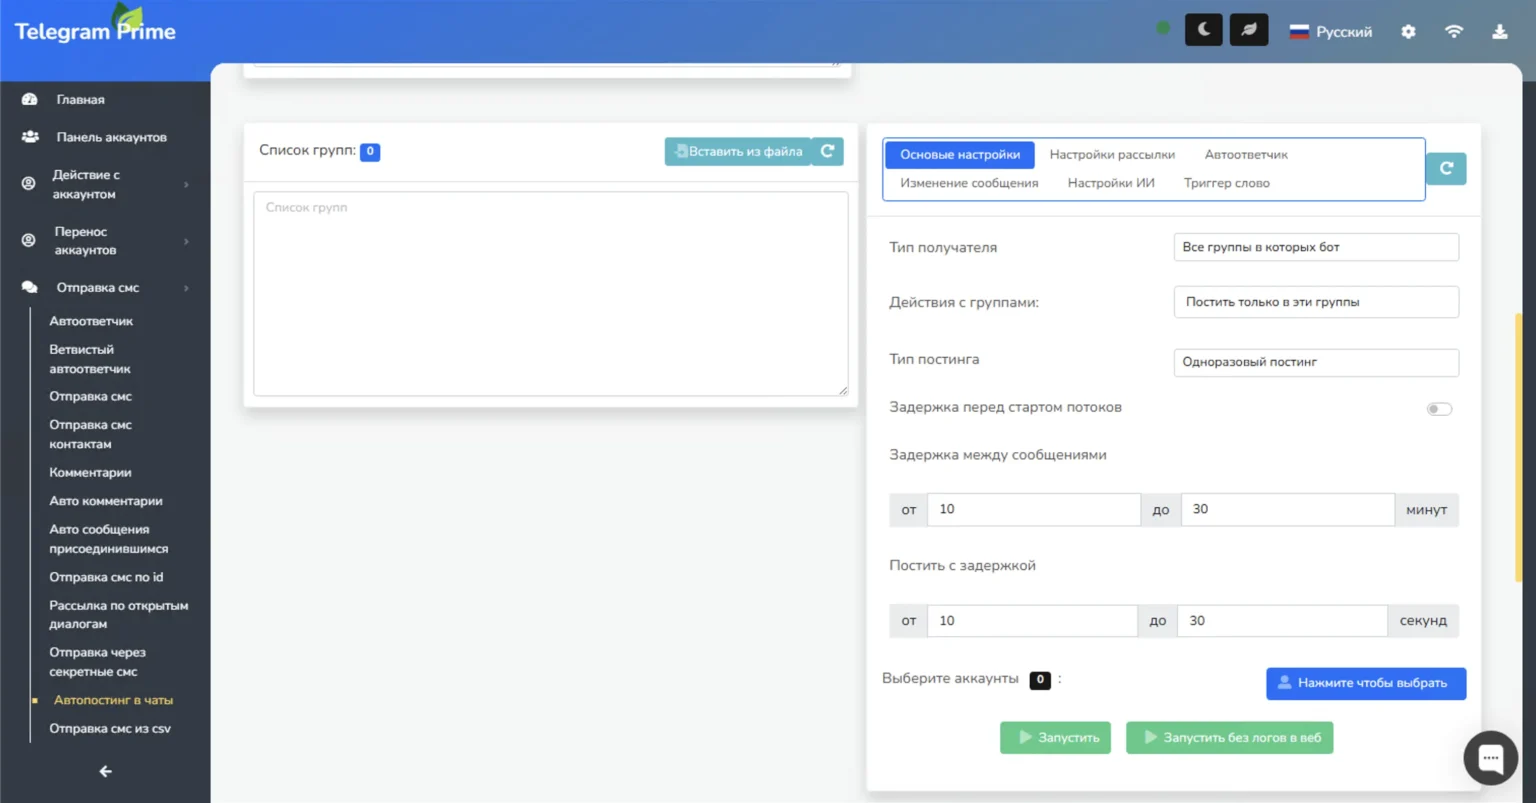Viewport: 1536px width, 803px height.
Task: Expand the 'Перенос аккаунтов' sidebar menu
Action: point(104,241)
